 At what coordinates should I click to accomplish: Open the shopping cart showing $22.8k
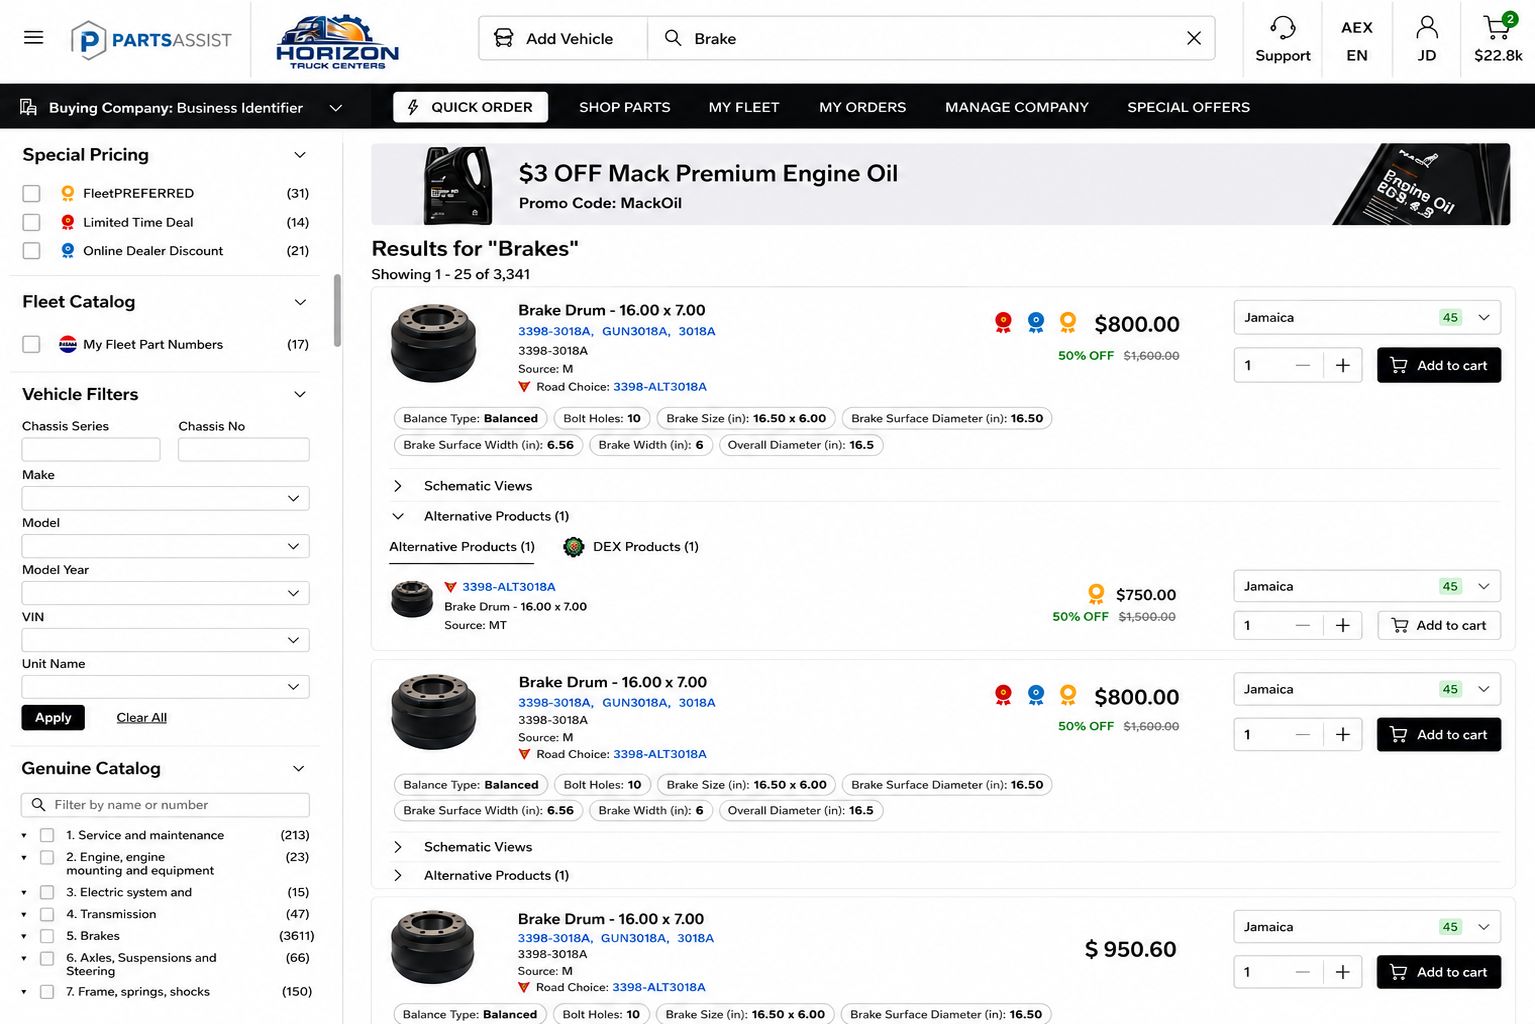point(1498,38)
